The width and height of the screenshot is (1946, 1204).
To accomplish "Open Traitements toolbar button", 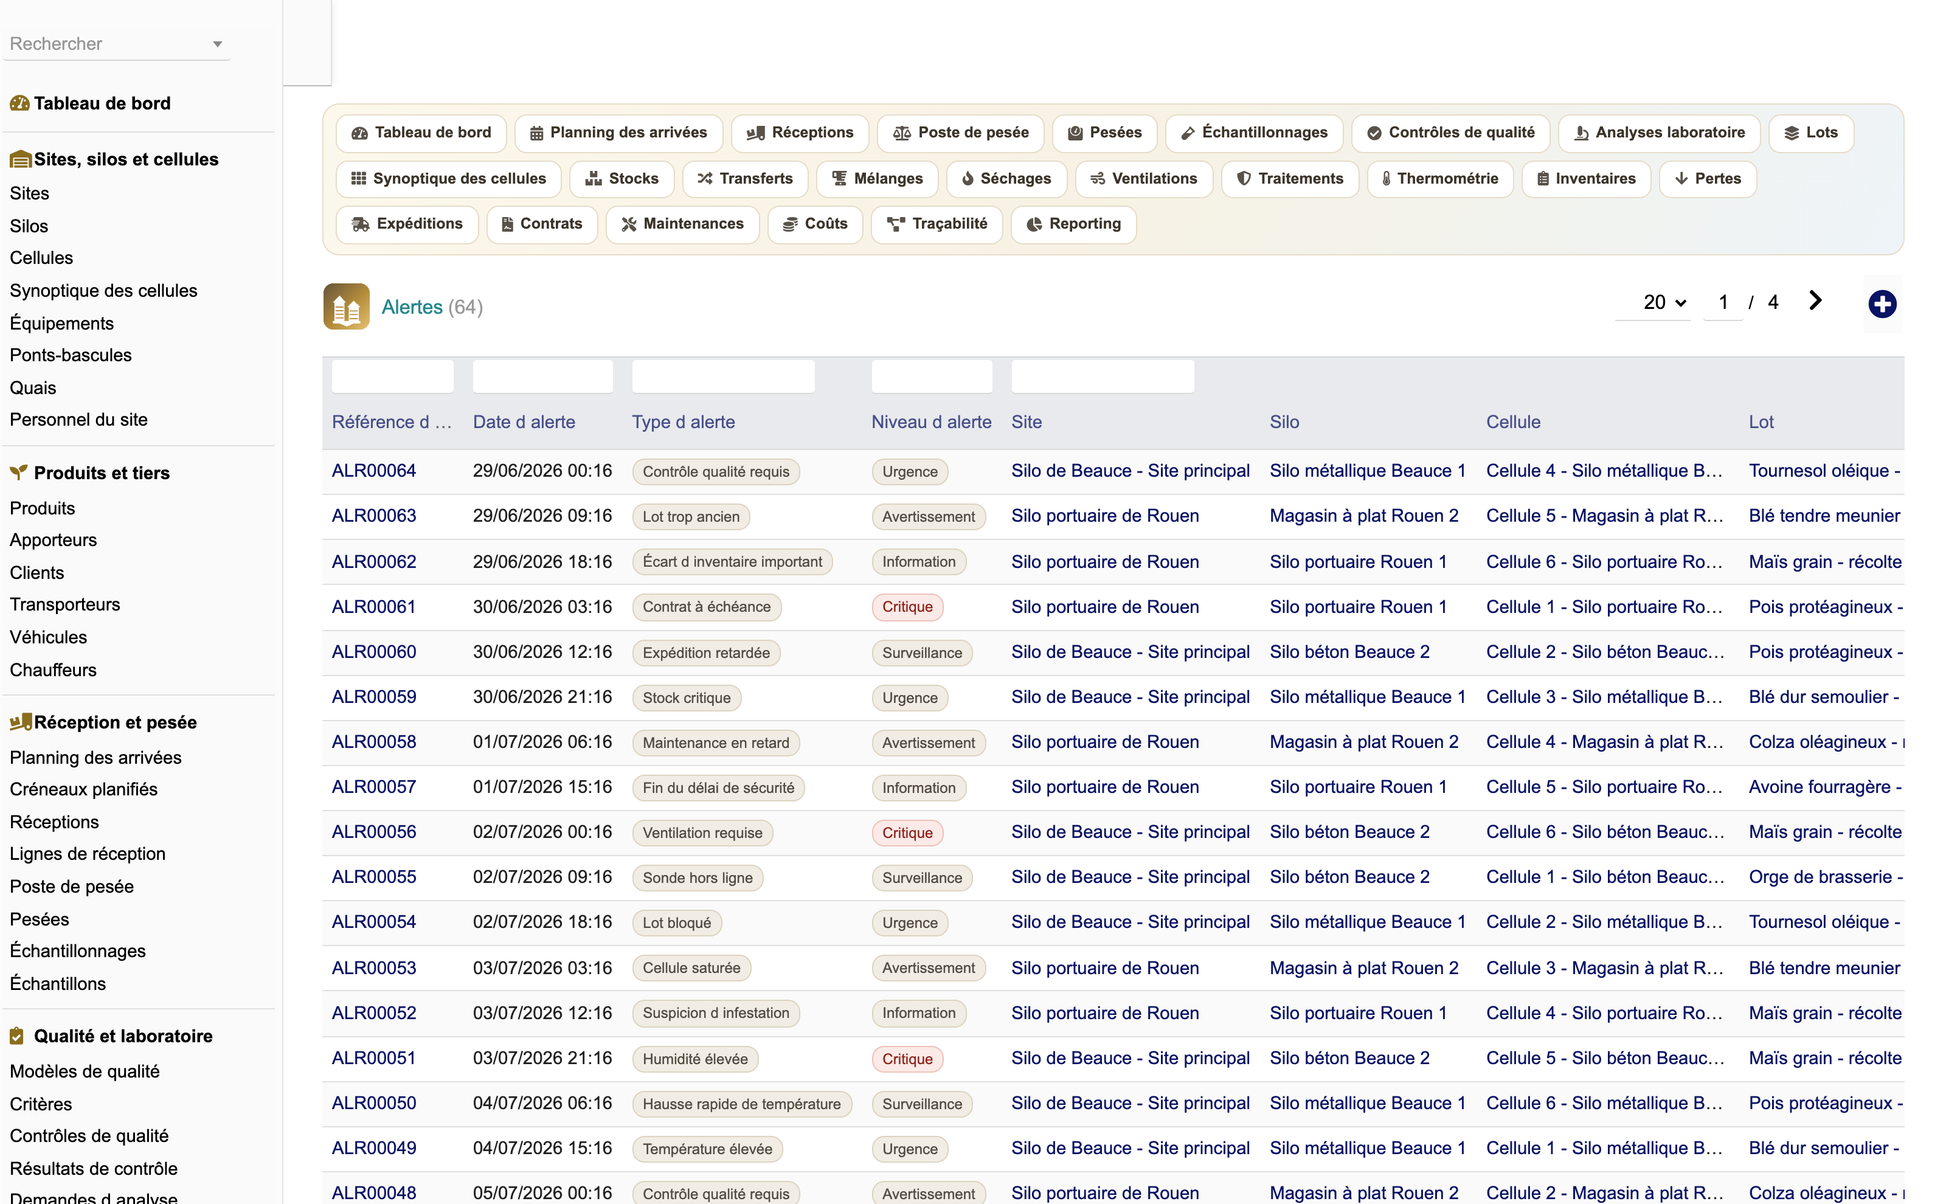I will pyautogui.click(x=1290, y=179).
